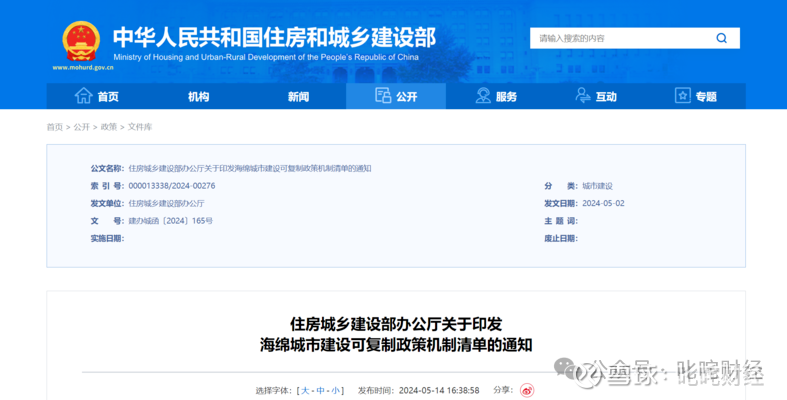The width and height of the screenshot is (787, 400).
Task: Click the 主题词 label
Action: click(561, 221)
